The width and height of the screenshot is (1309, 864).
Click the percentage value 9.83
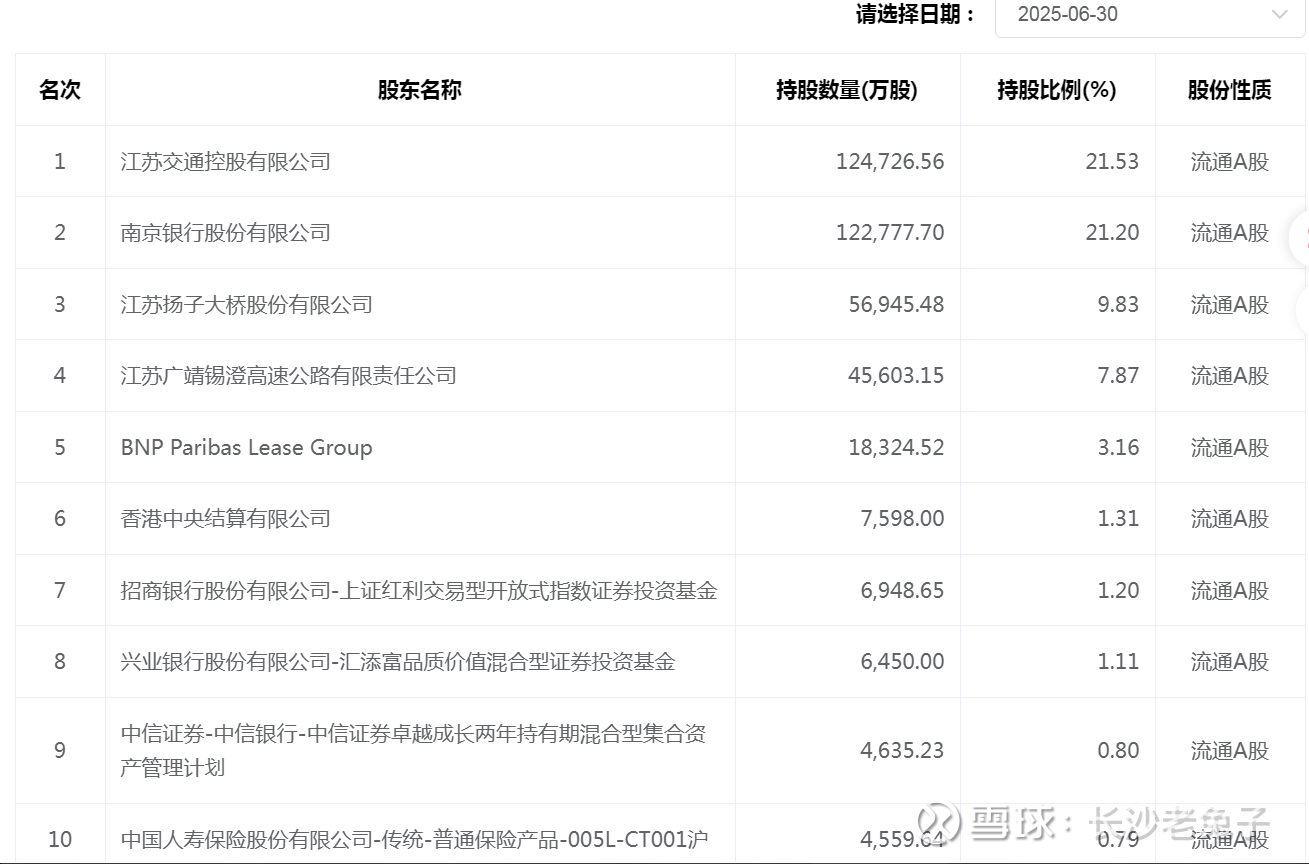pos(1118,304)
